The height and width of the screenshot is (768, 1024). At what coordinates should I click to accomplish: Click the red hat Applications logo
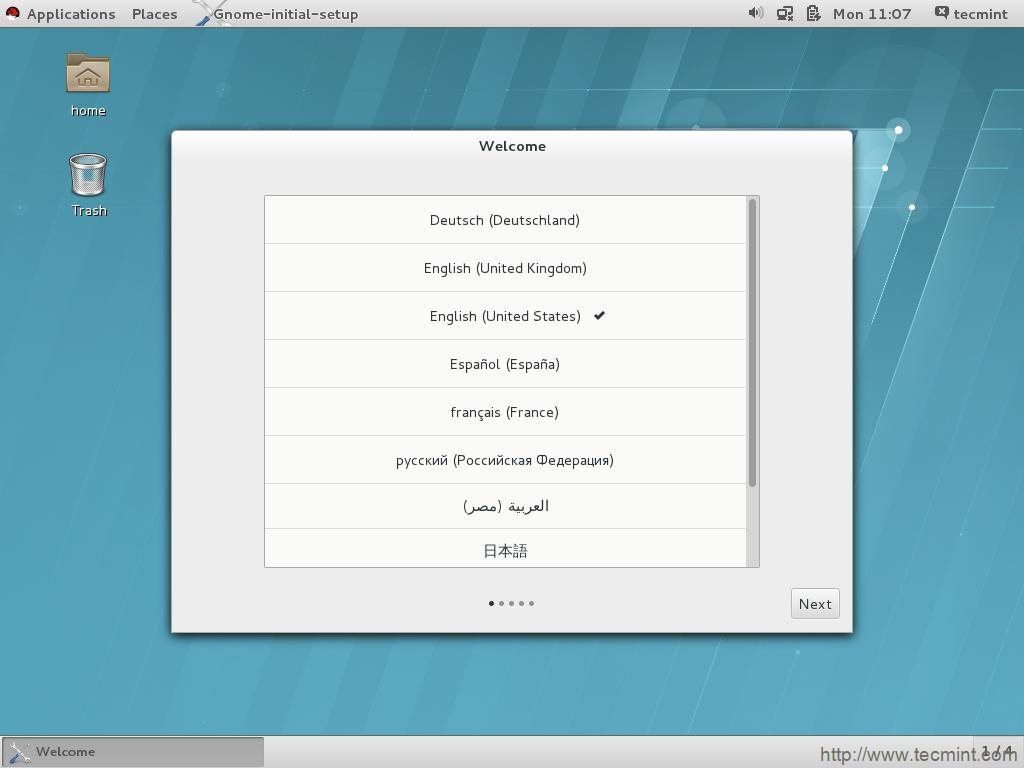(x=12, y=13)
